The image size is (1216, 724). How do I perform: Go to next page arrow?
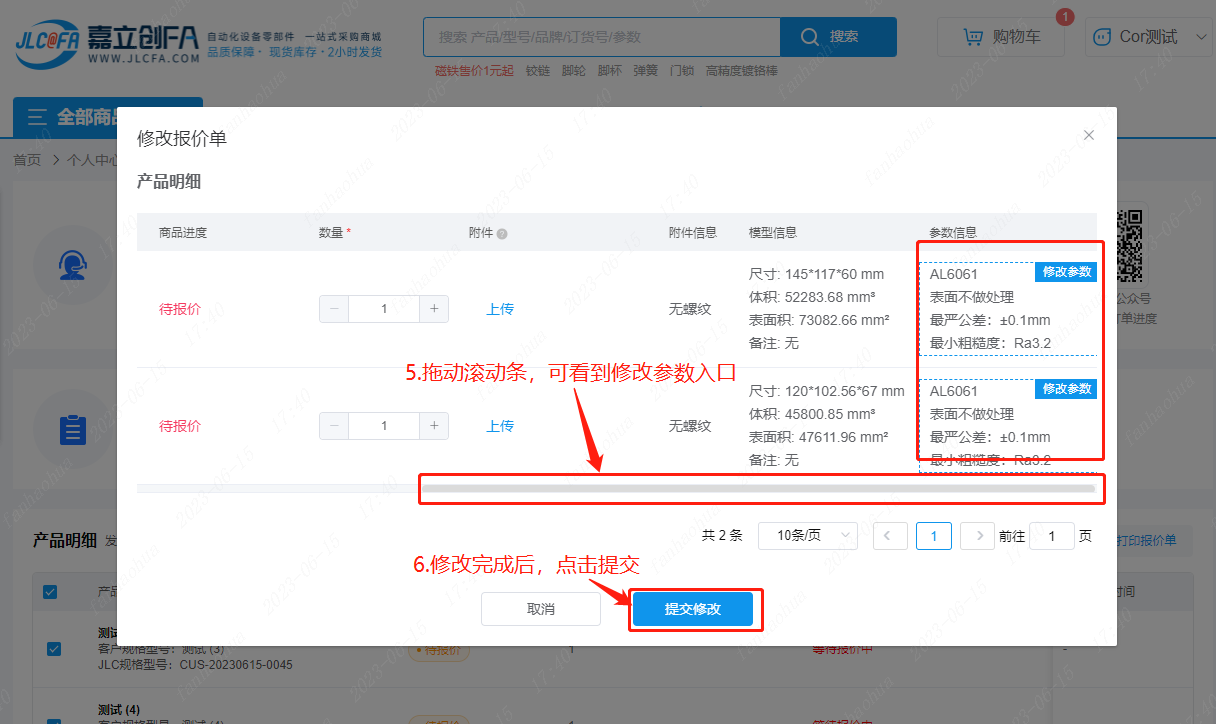977,536
